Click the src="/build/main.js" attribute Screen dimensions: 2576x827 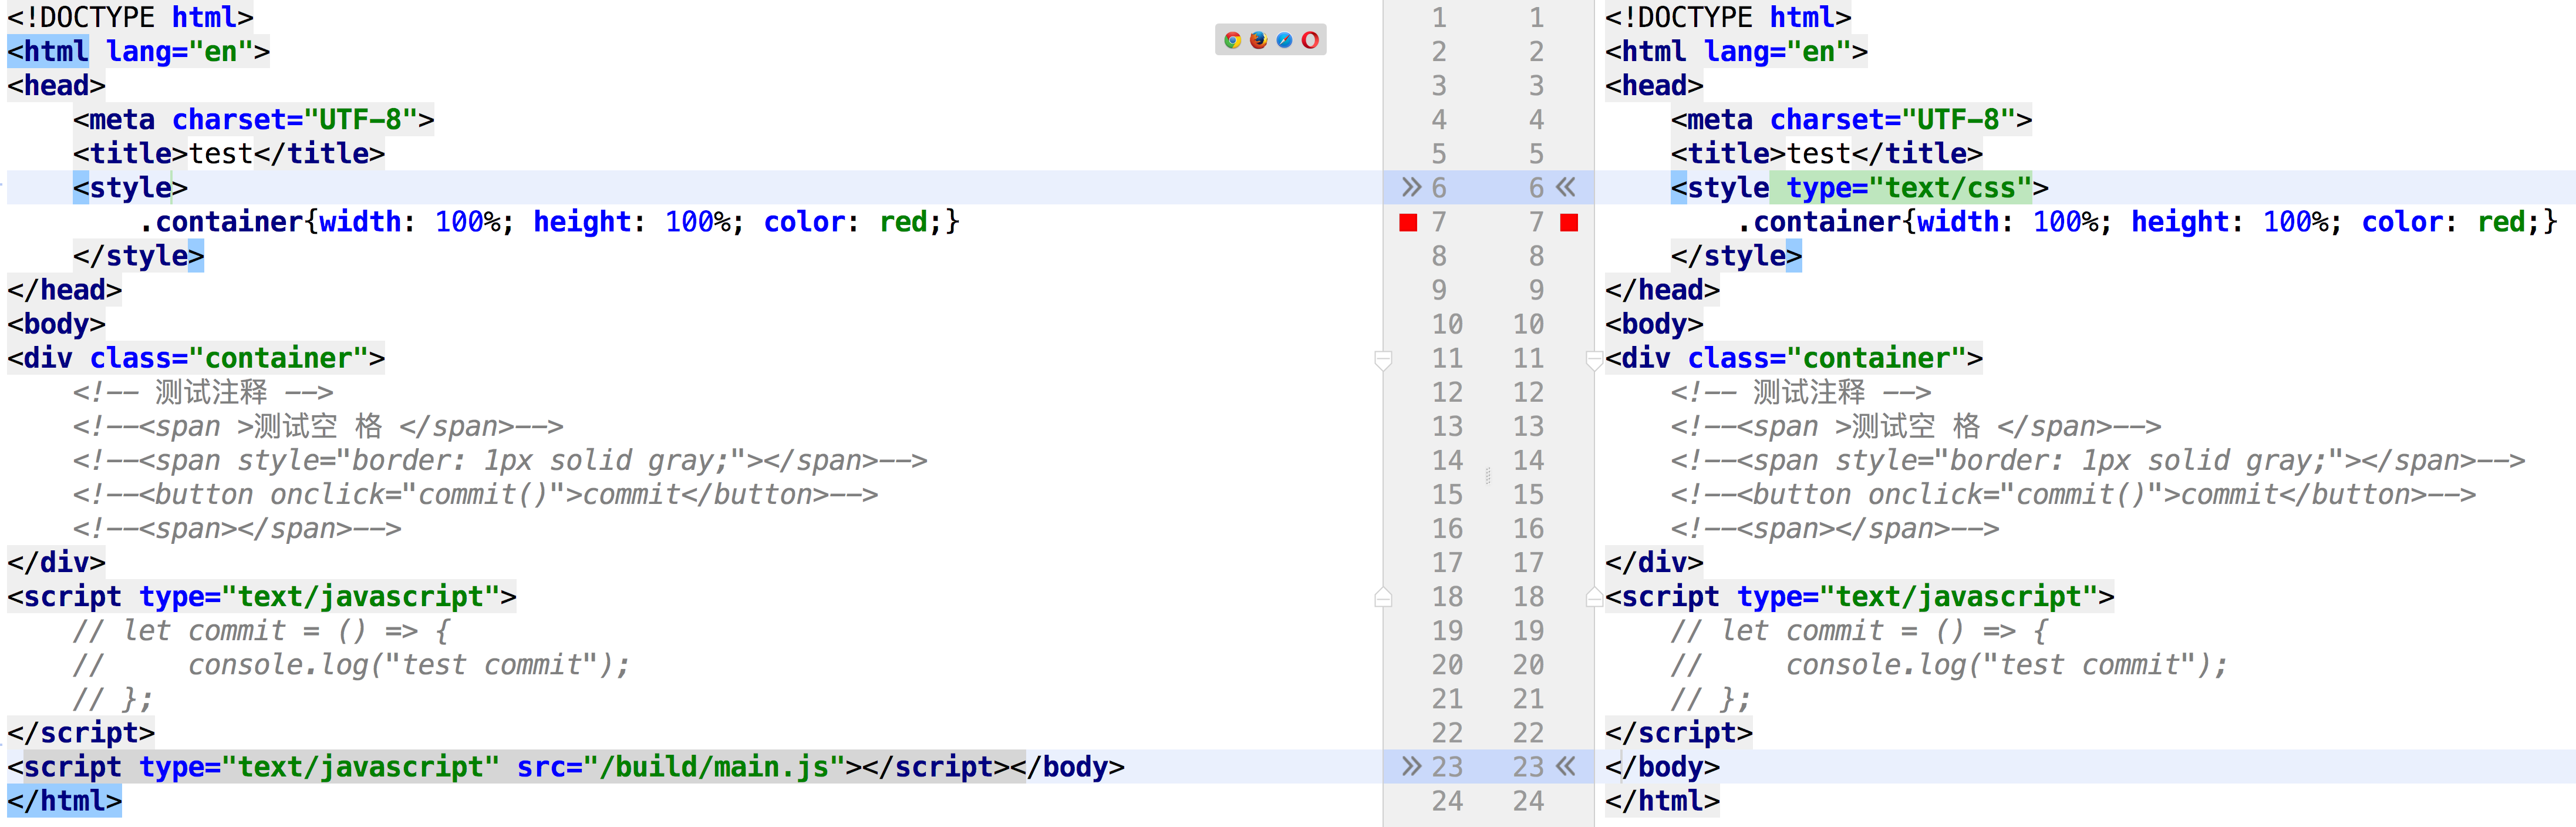680,767
